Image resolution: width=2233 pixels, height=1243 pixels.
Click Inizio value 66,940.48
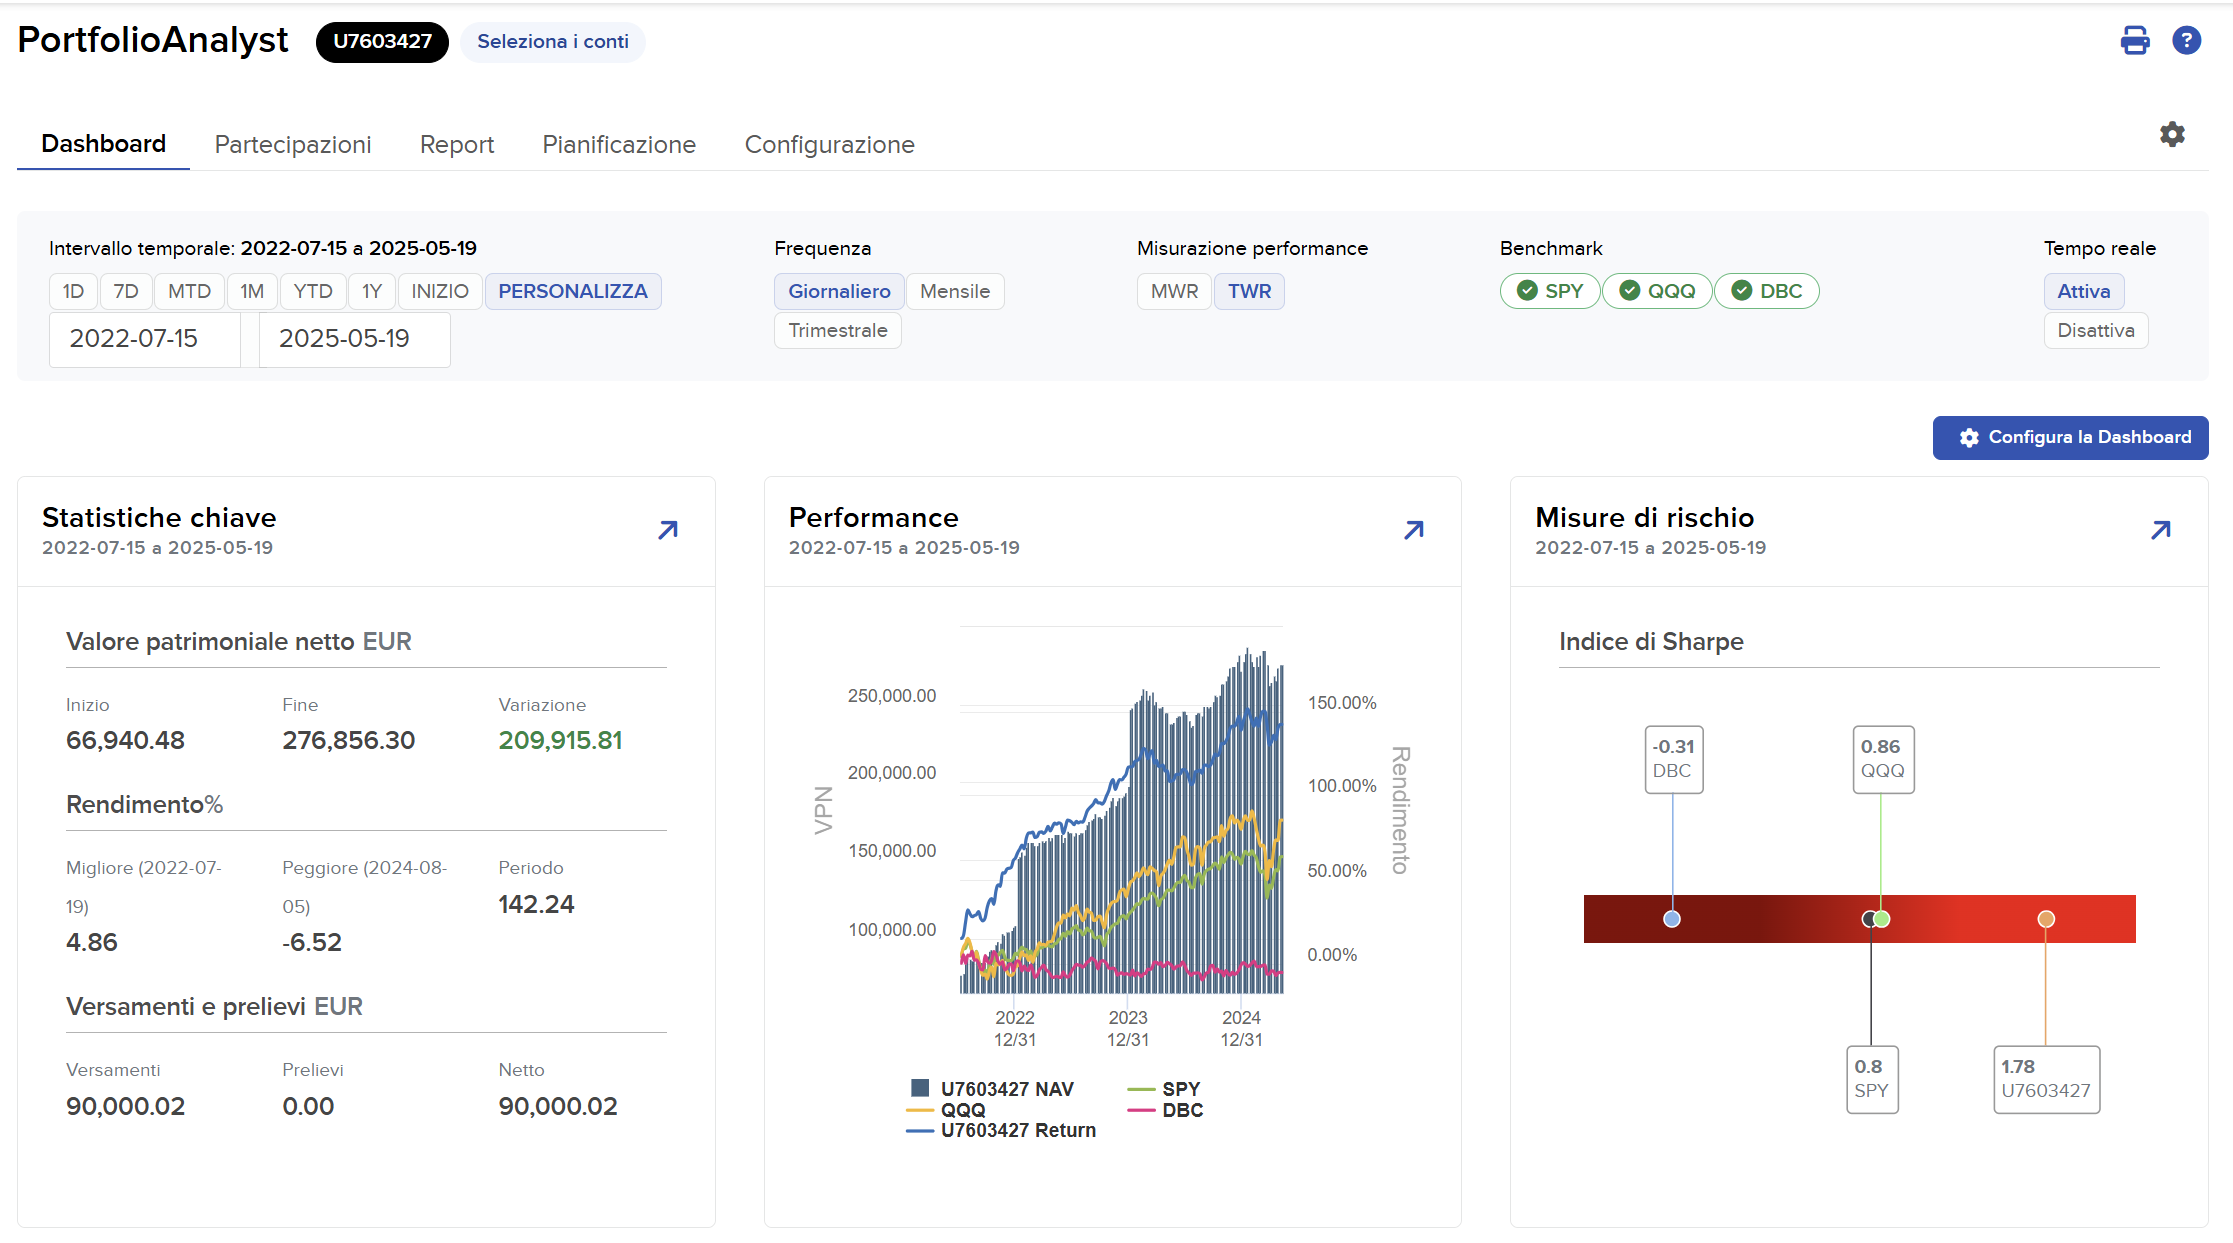coord(125,740)
